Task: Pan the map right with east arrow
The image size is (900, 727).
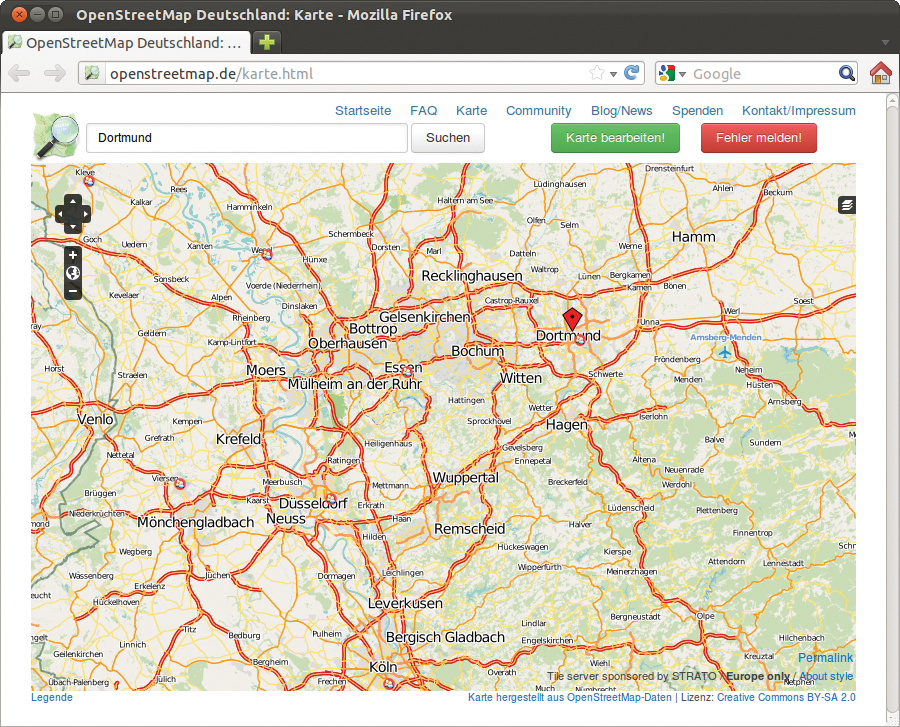Action: [85, 214]
